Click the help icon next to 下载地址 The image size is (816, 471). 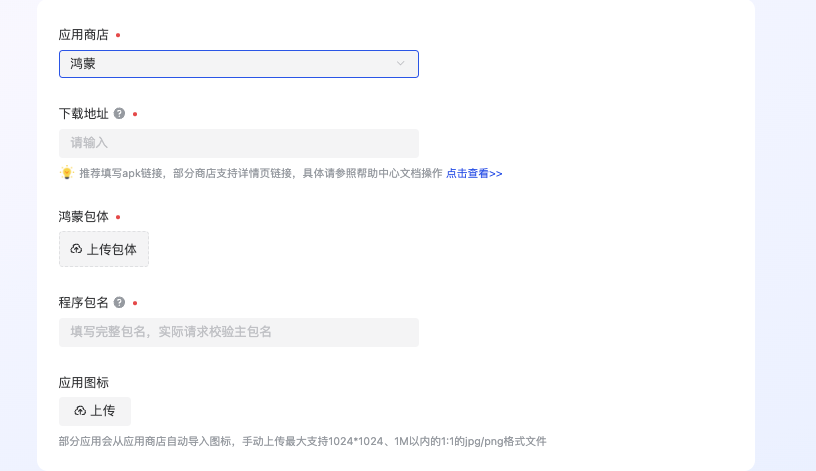(119, 113)
